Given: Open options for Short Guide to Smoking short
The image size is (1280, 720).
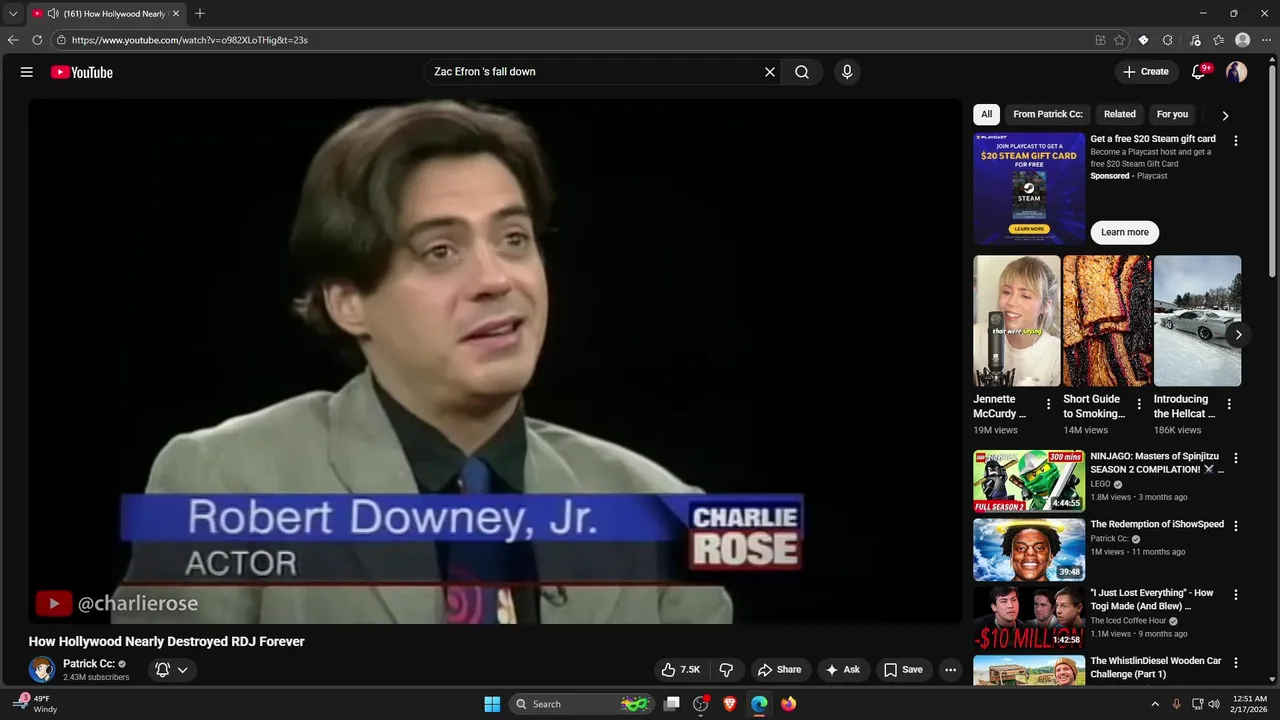Looking at the screenshot, I should (1139, 405).
